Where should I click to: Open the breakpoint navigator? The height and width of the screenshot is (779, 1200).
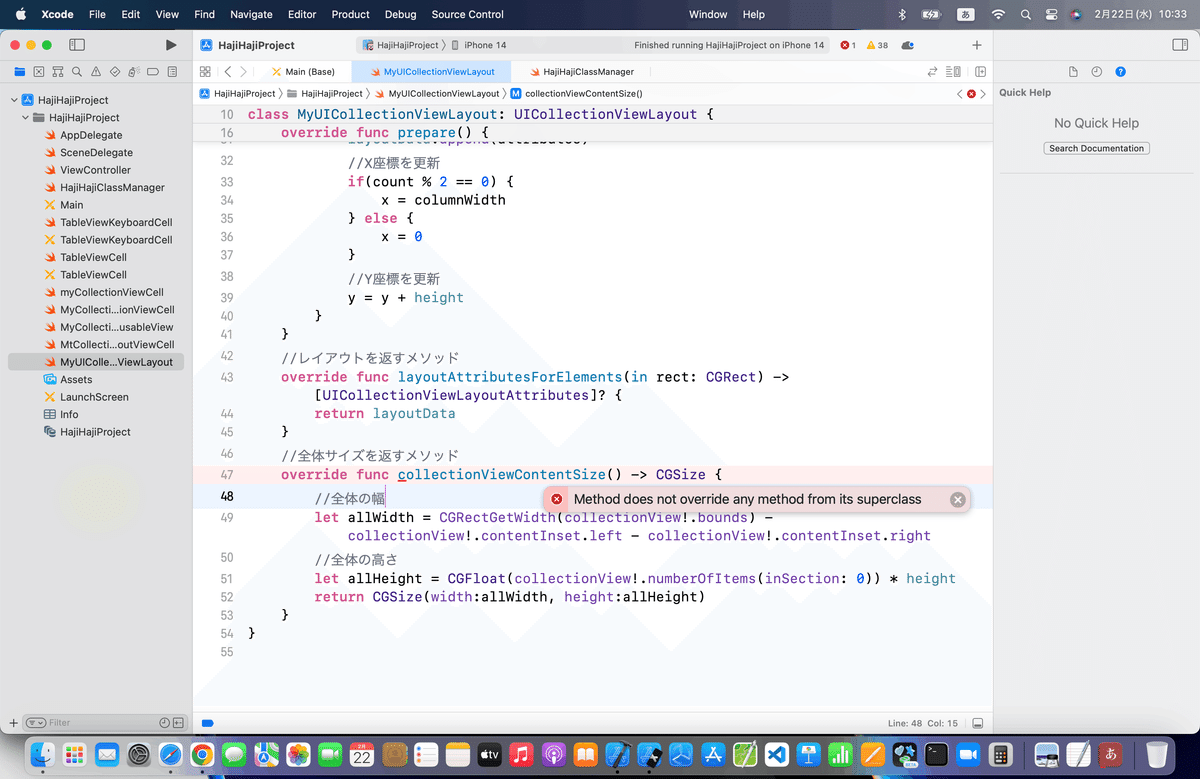[x=154, y=72]
